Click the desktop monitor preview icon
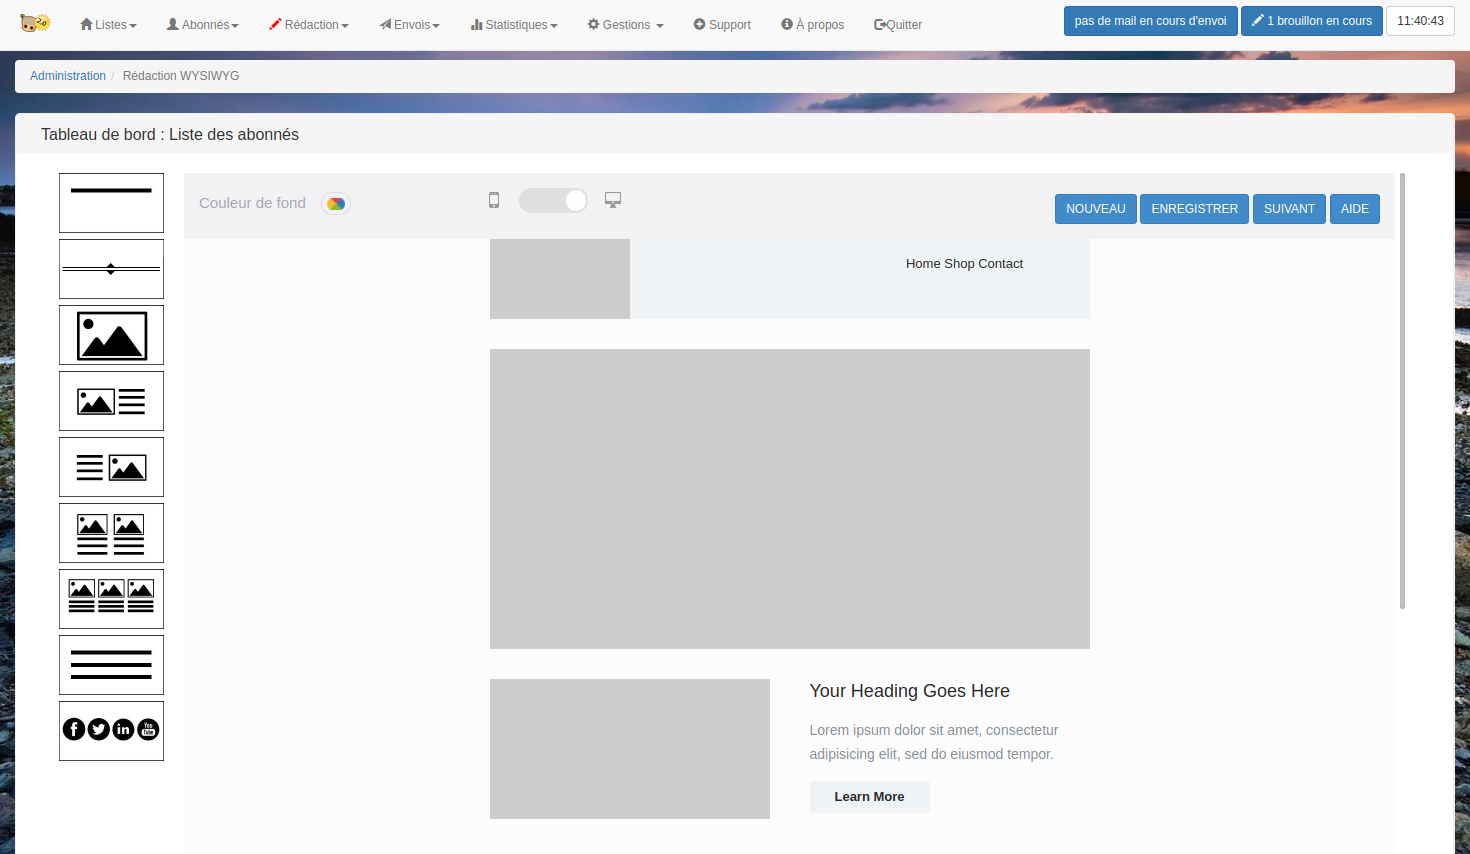This screenshot has width=1470, height=854. 613,200
